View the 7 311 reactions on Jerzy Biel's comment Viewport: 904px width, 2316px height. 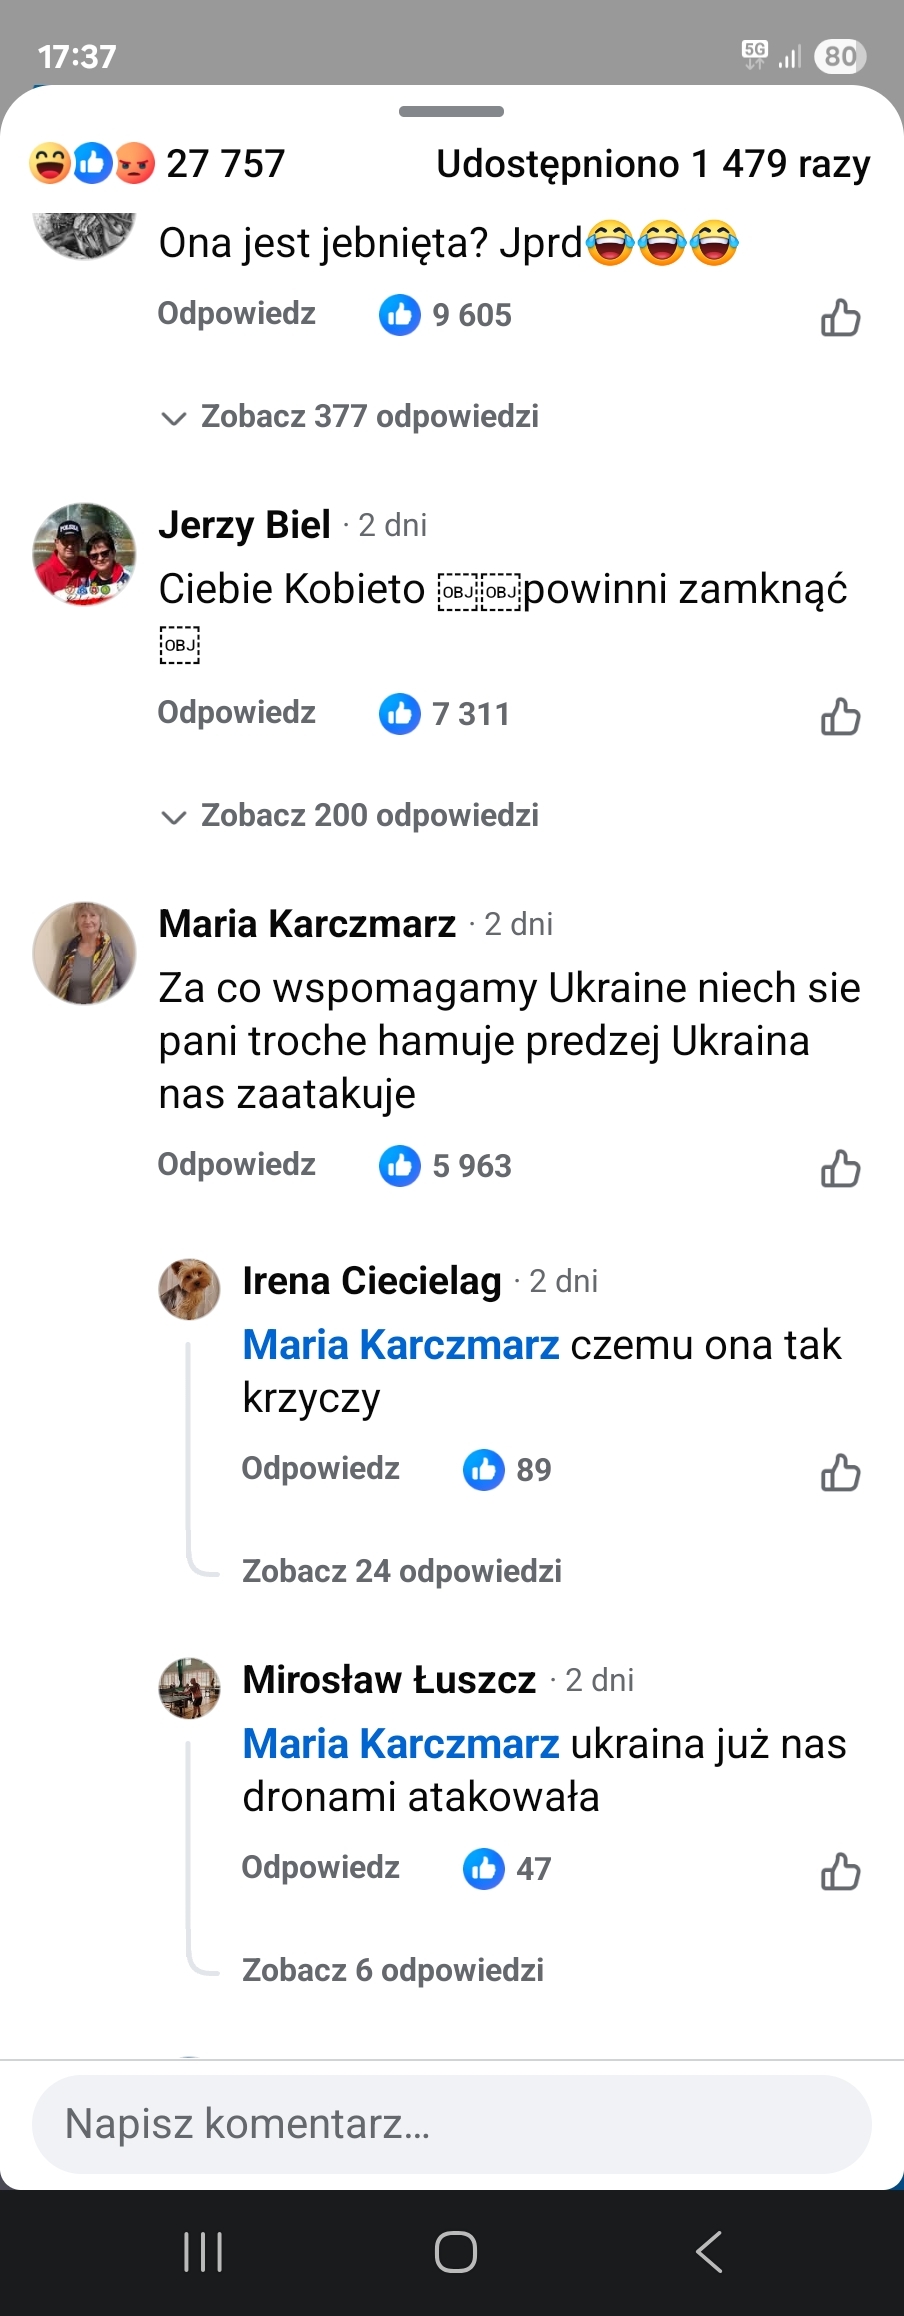click(x=446, y=714)
